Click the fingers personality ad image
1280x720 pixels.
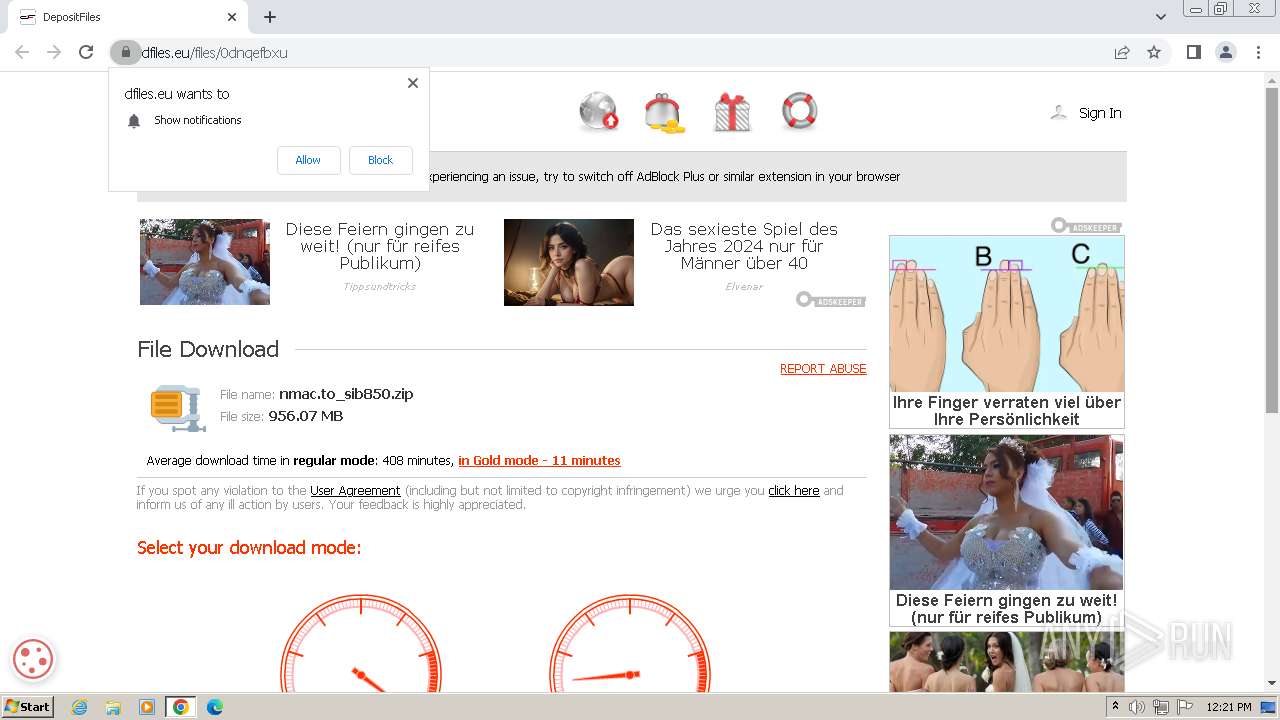[x=1007, y=314]
